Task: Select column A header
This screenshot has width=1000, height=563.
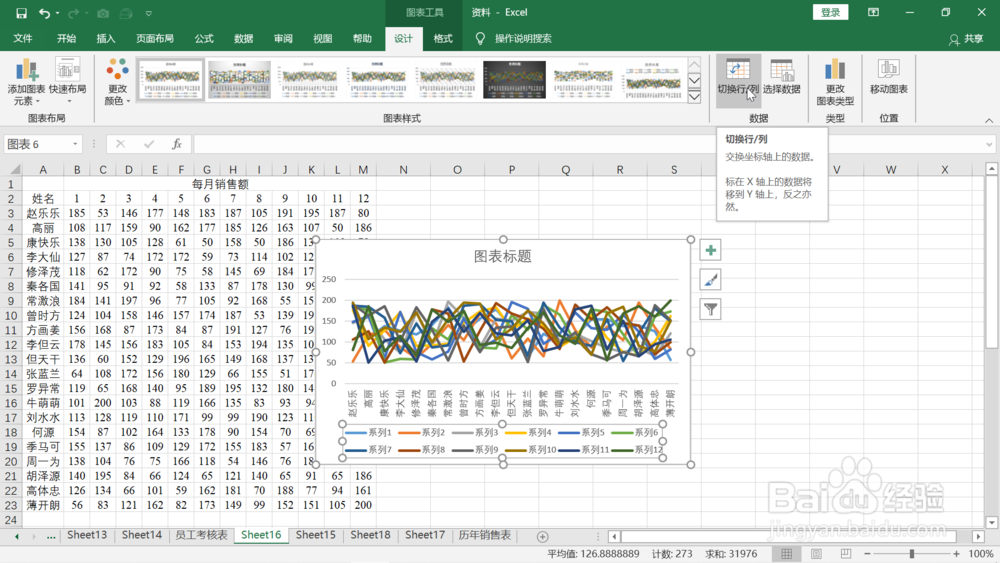Action: tap(43, 170)
